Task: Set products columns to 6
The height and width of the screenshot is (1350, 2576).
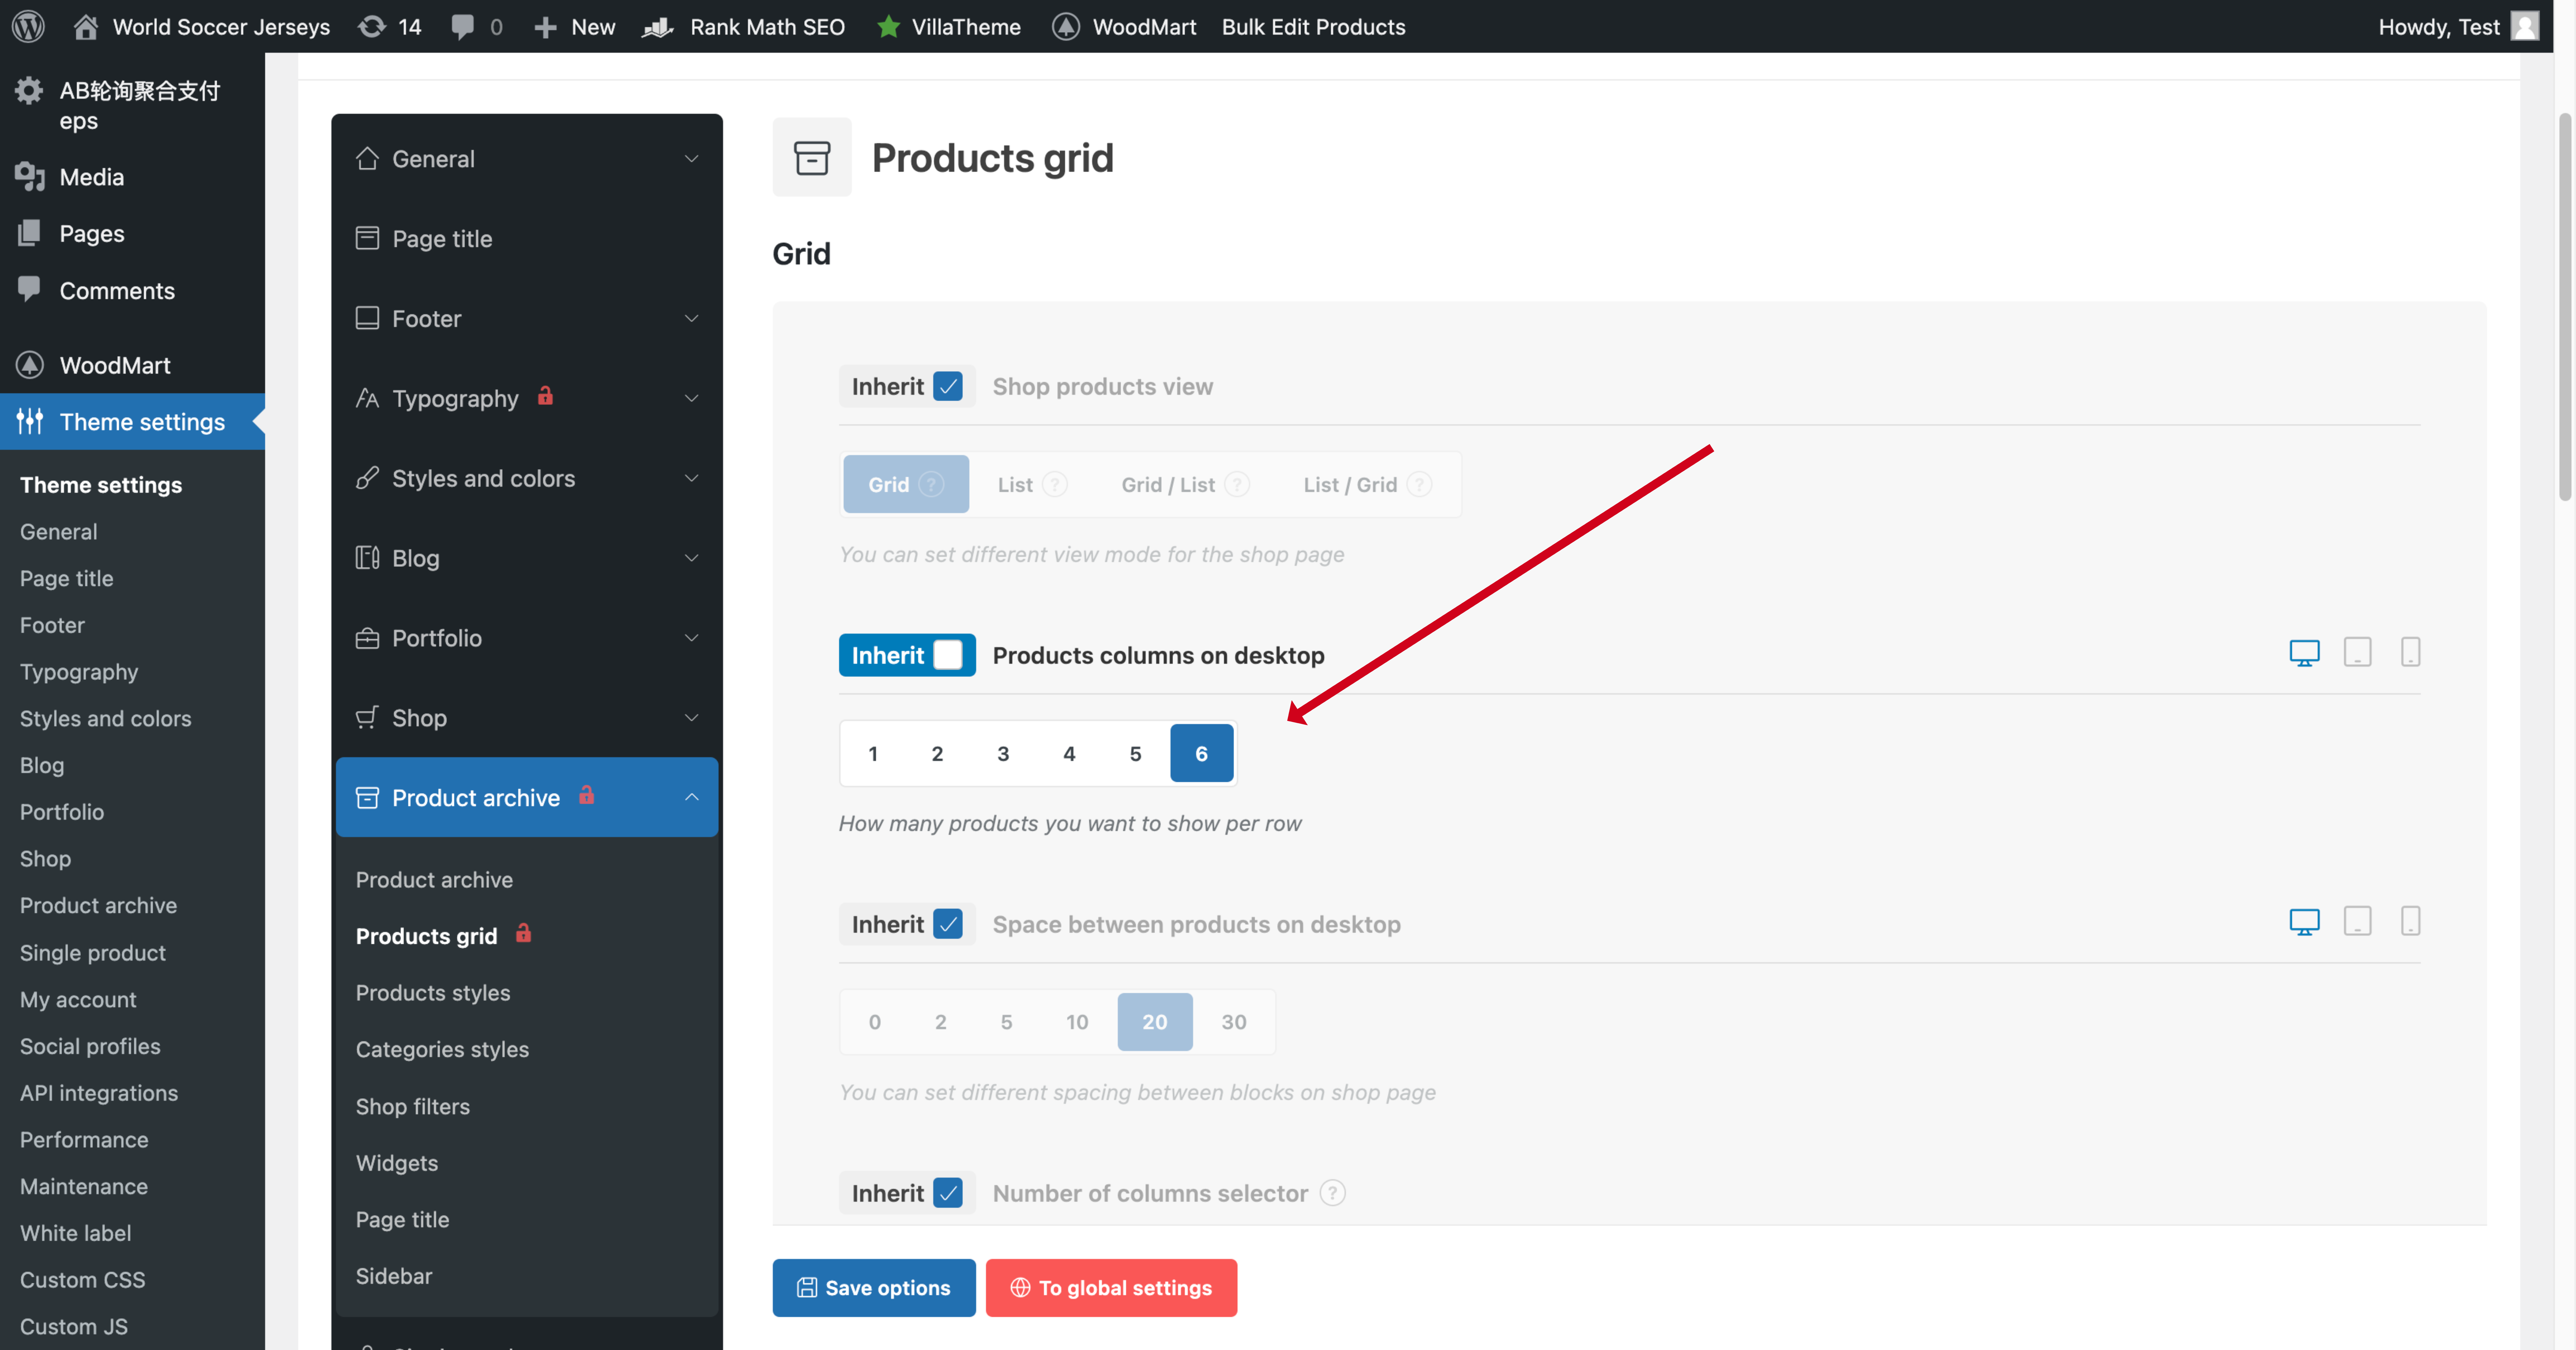Action: tap(1201, 753)
